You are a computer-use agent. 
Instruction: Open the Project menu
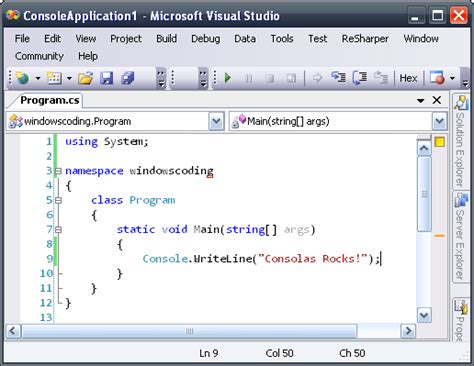126,39
